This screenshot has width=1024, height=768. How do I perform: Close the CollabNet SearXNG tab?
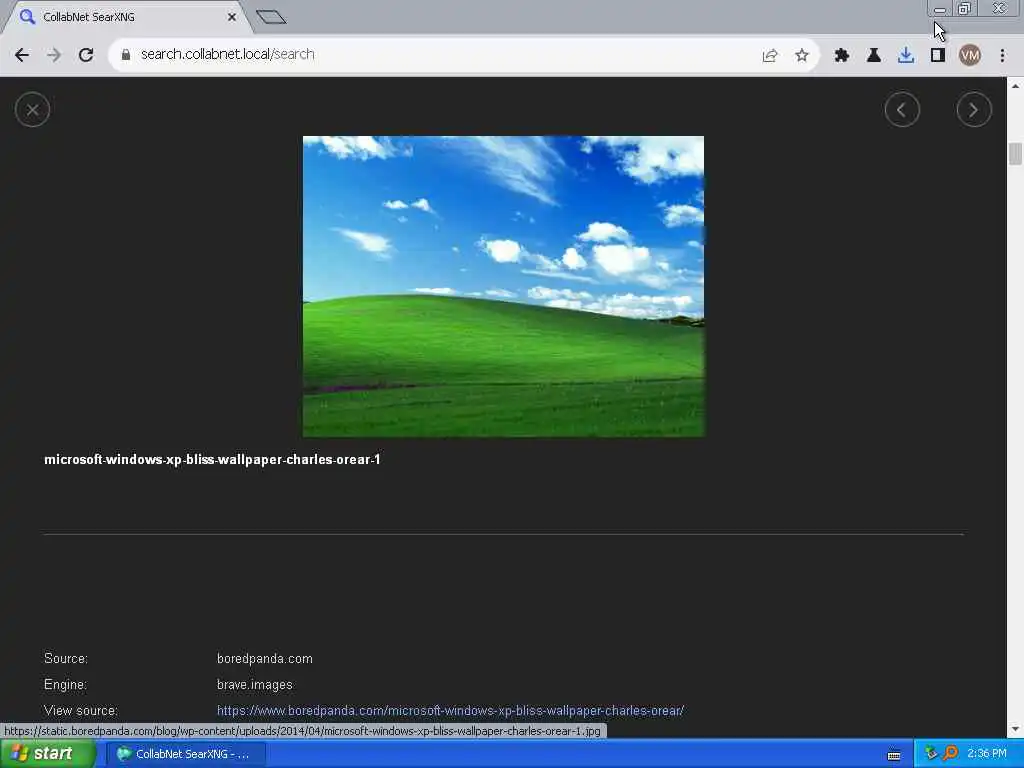pos(232,17)
